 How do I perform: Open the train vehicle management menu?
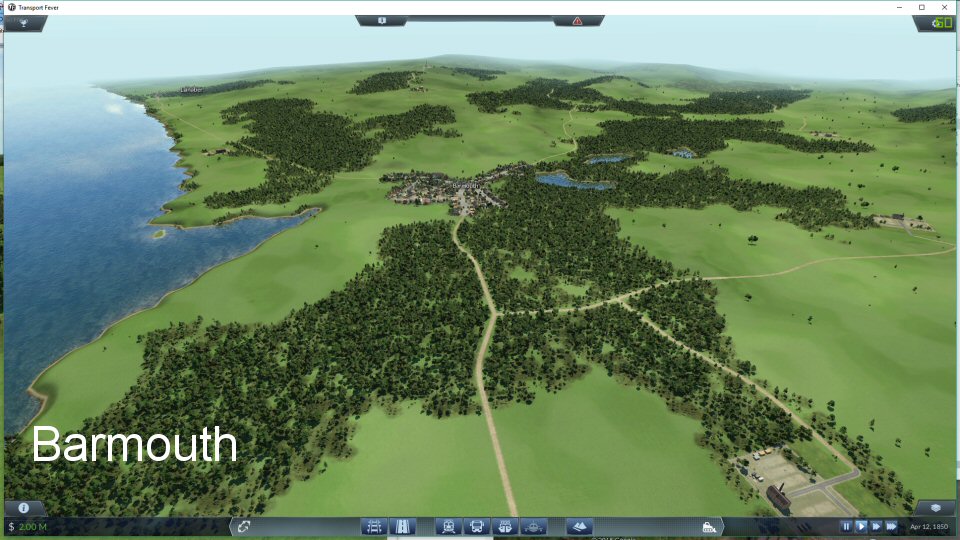point(448,527)
